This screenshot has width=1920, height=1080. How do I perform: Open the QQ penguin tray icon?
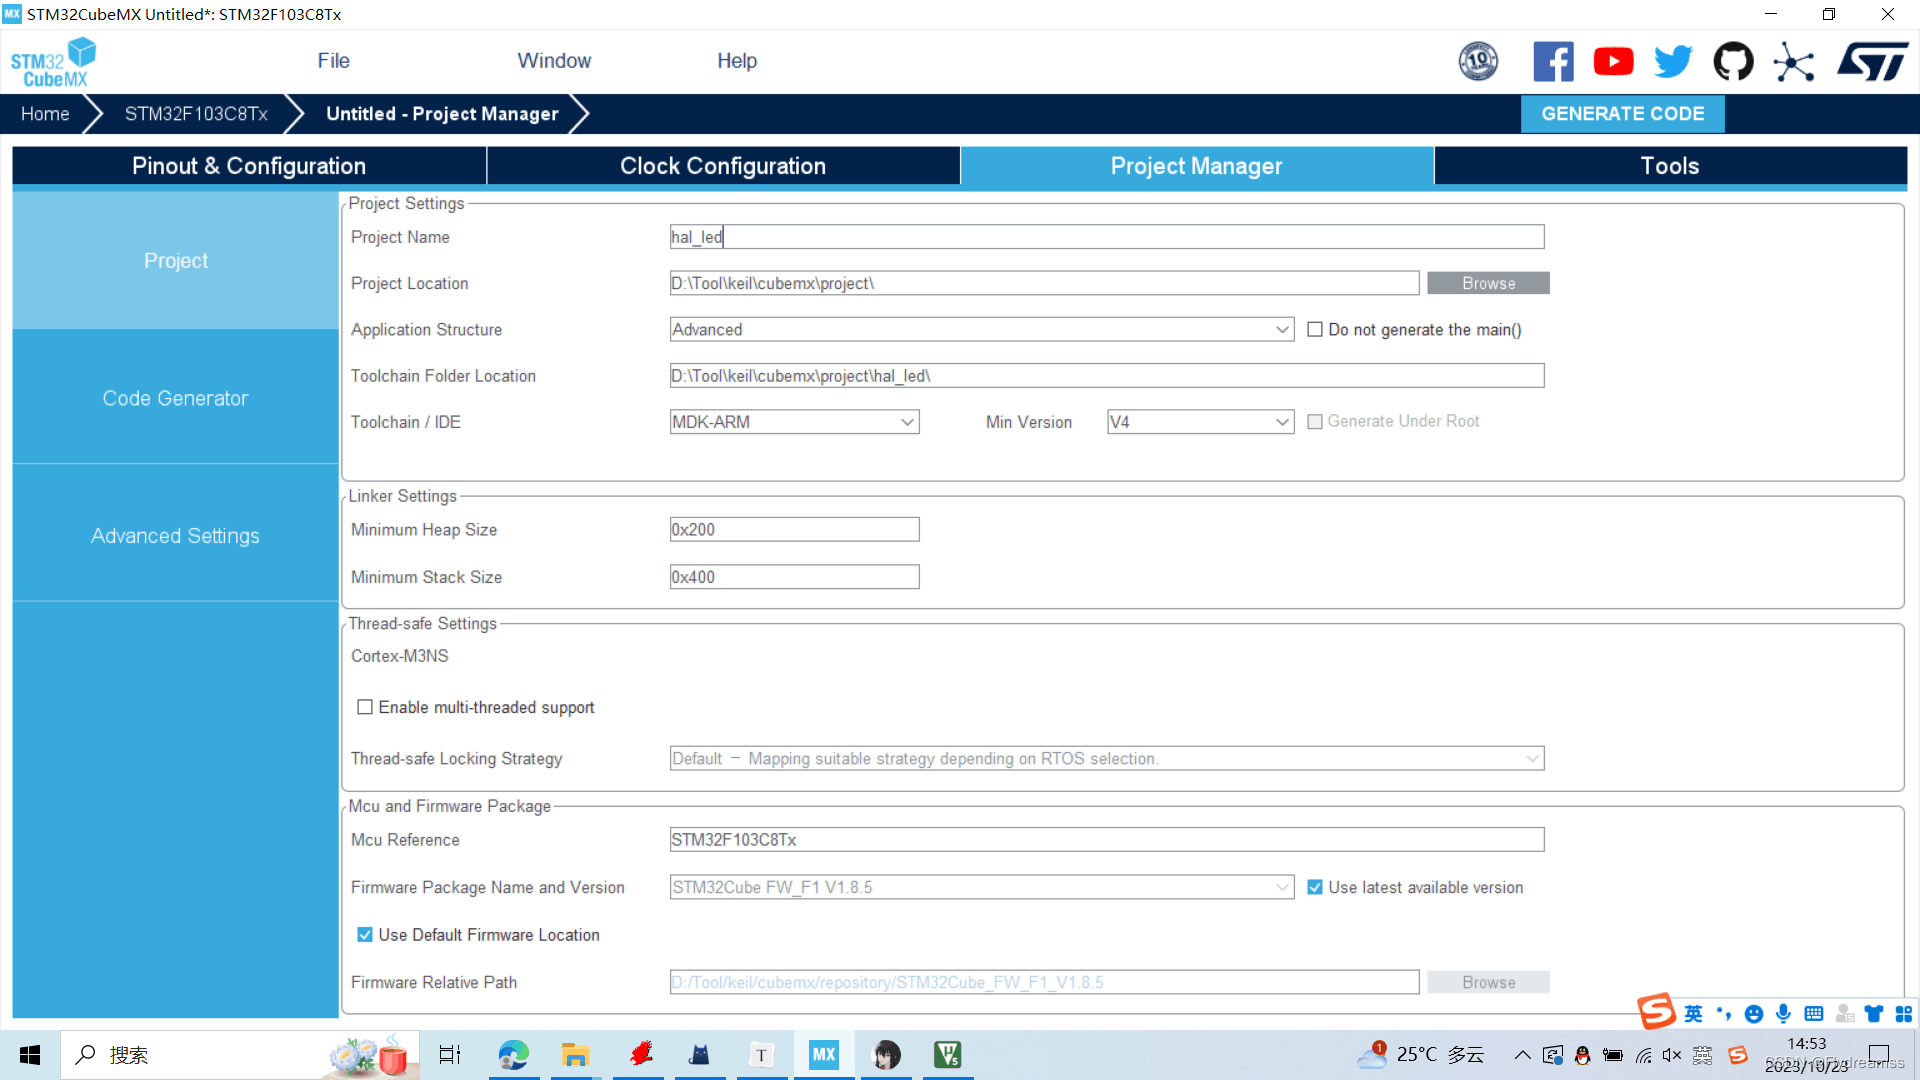pyautogui.click(x=1582, y=1055)
